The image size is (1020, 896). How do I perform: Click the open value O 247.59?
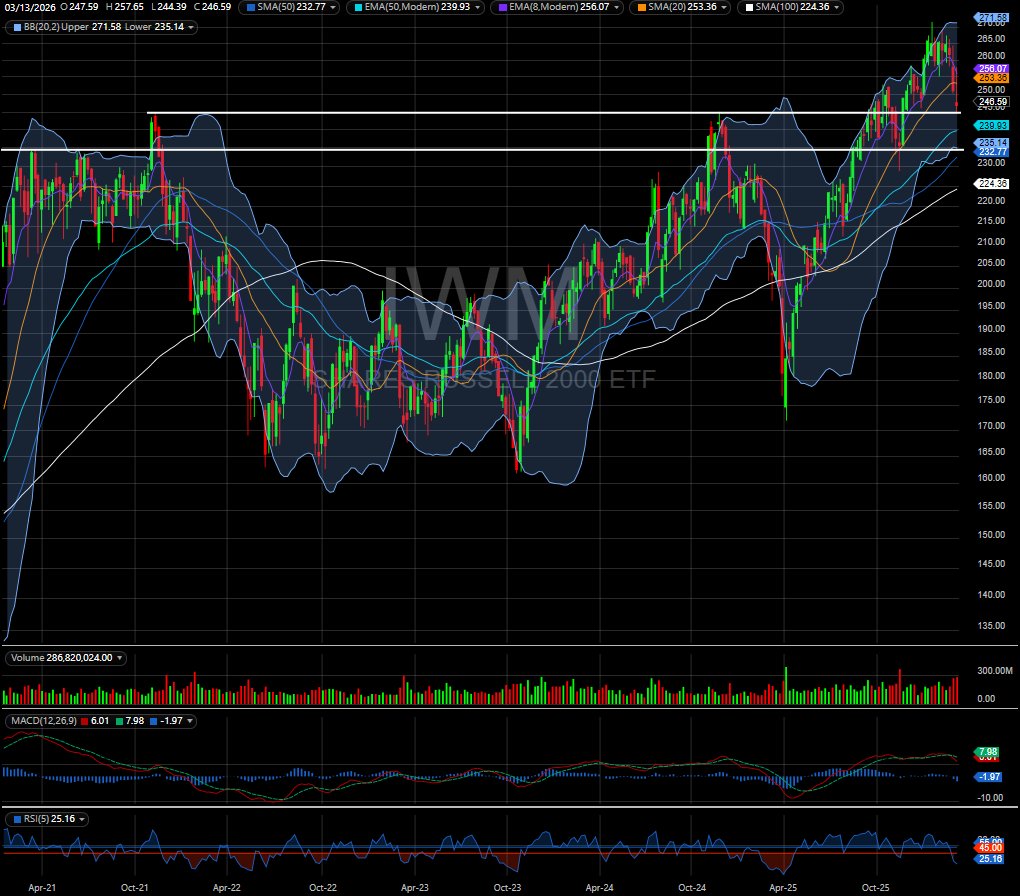point(79,7)
